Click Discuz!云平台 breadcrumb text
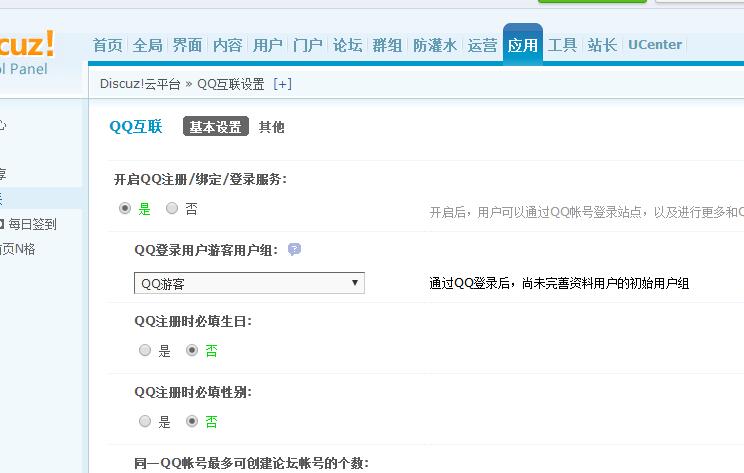 (140, 84)
